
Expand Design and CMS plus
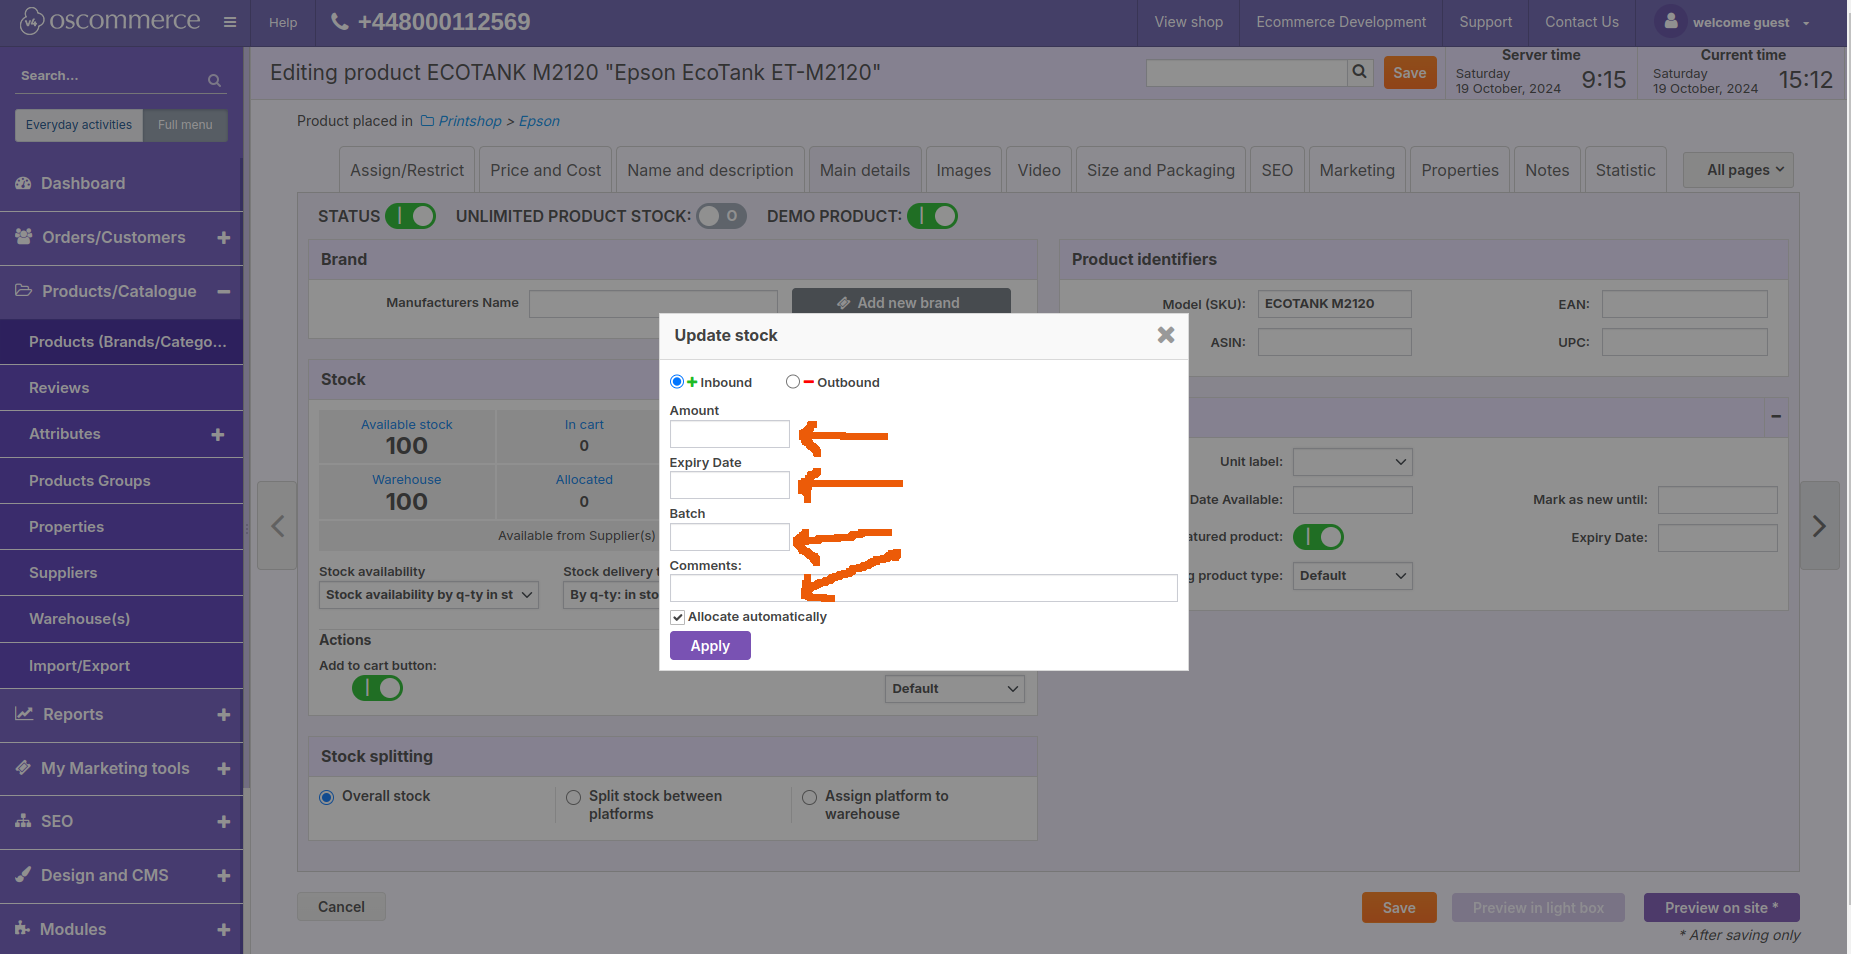223,876
